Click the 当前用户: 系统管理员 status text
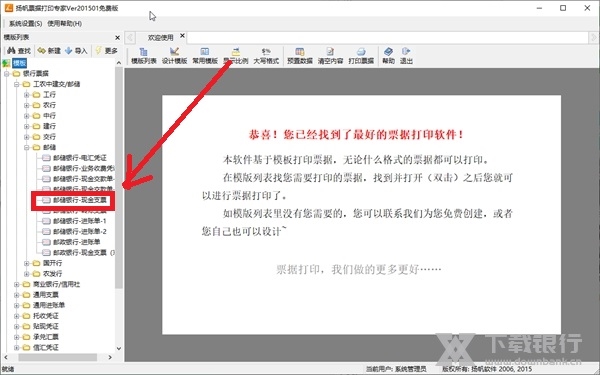Screen dimensions: 600x375 click(396, 369)
